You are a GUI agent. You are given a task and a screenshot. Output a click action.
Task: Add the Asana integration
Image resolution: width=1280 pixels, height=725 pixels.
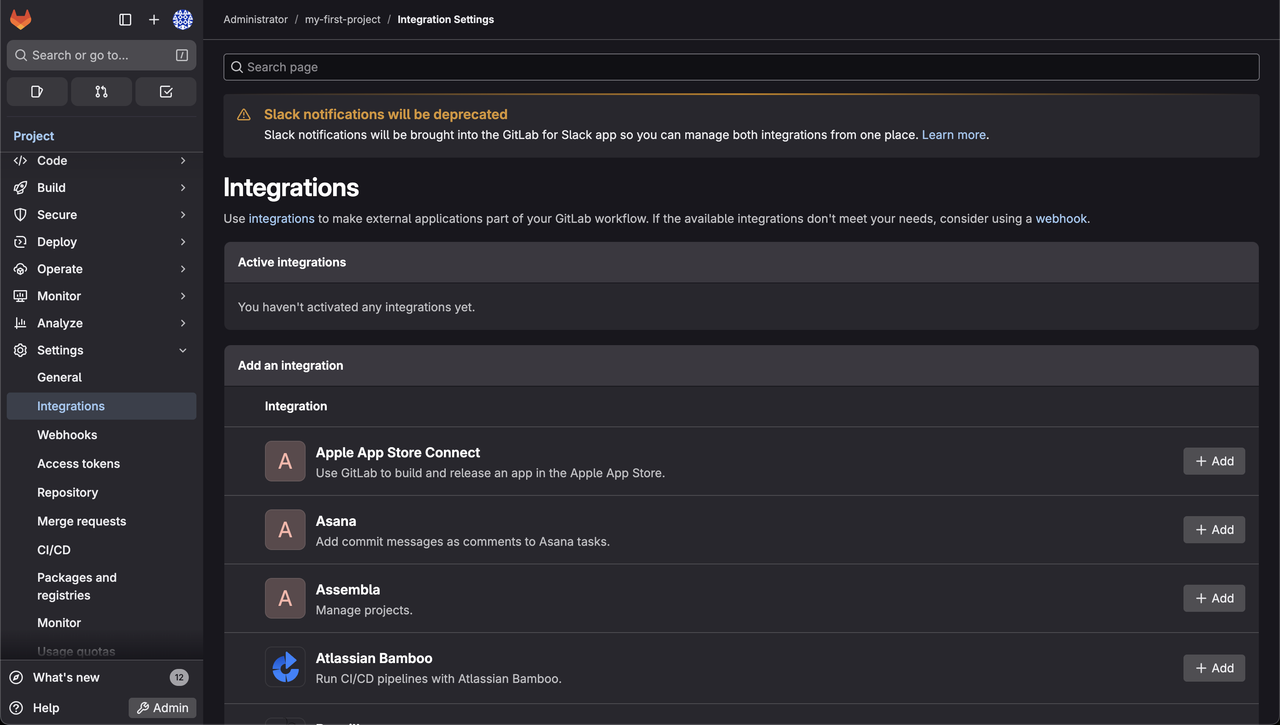pyautogui.click(x=1214, y=530)
